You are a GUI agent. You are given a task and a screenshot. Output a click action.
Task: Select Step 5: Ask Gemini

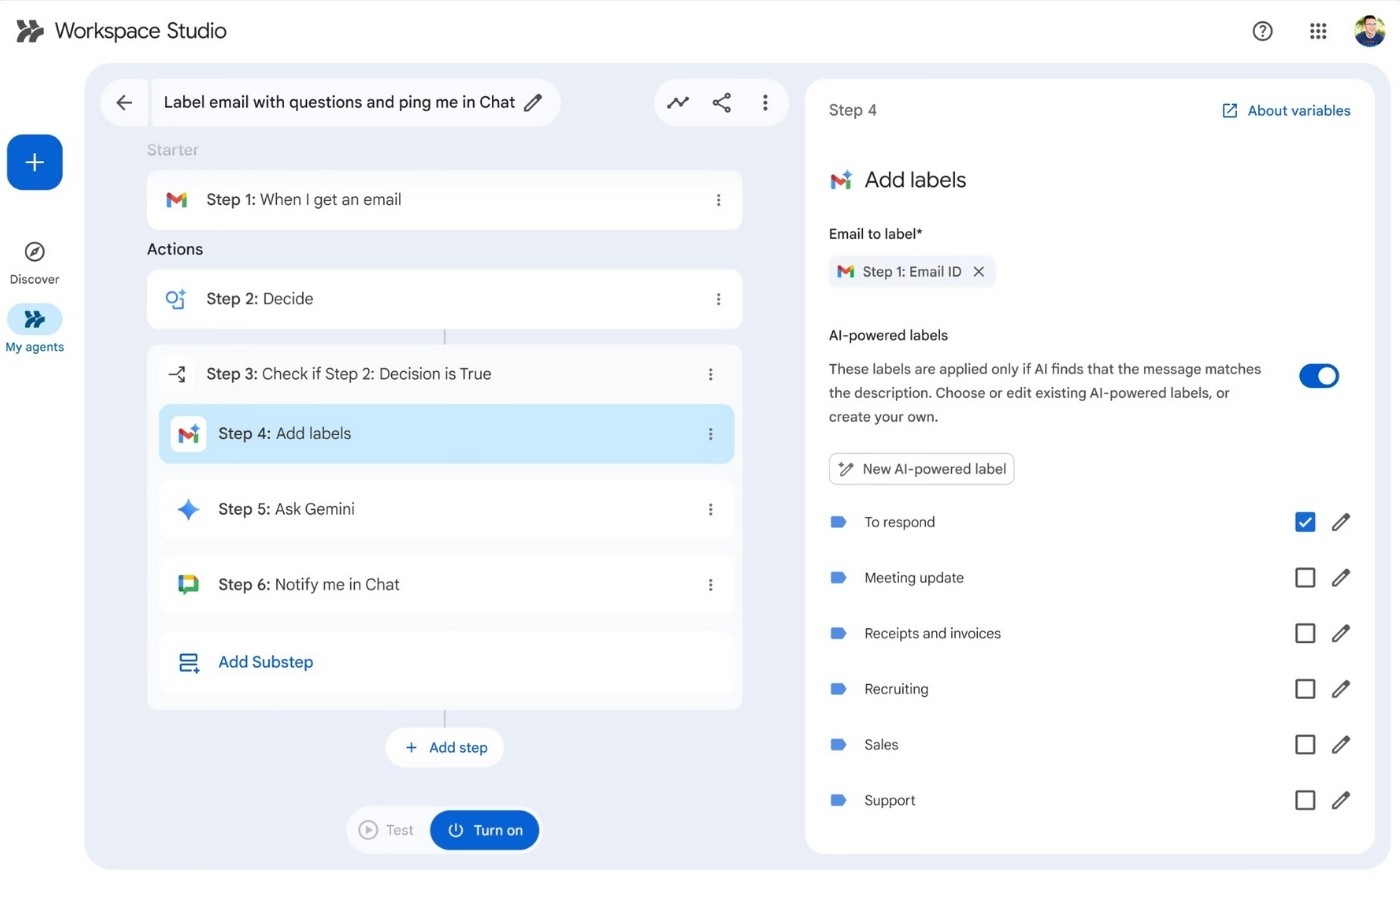446,509
